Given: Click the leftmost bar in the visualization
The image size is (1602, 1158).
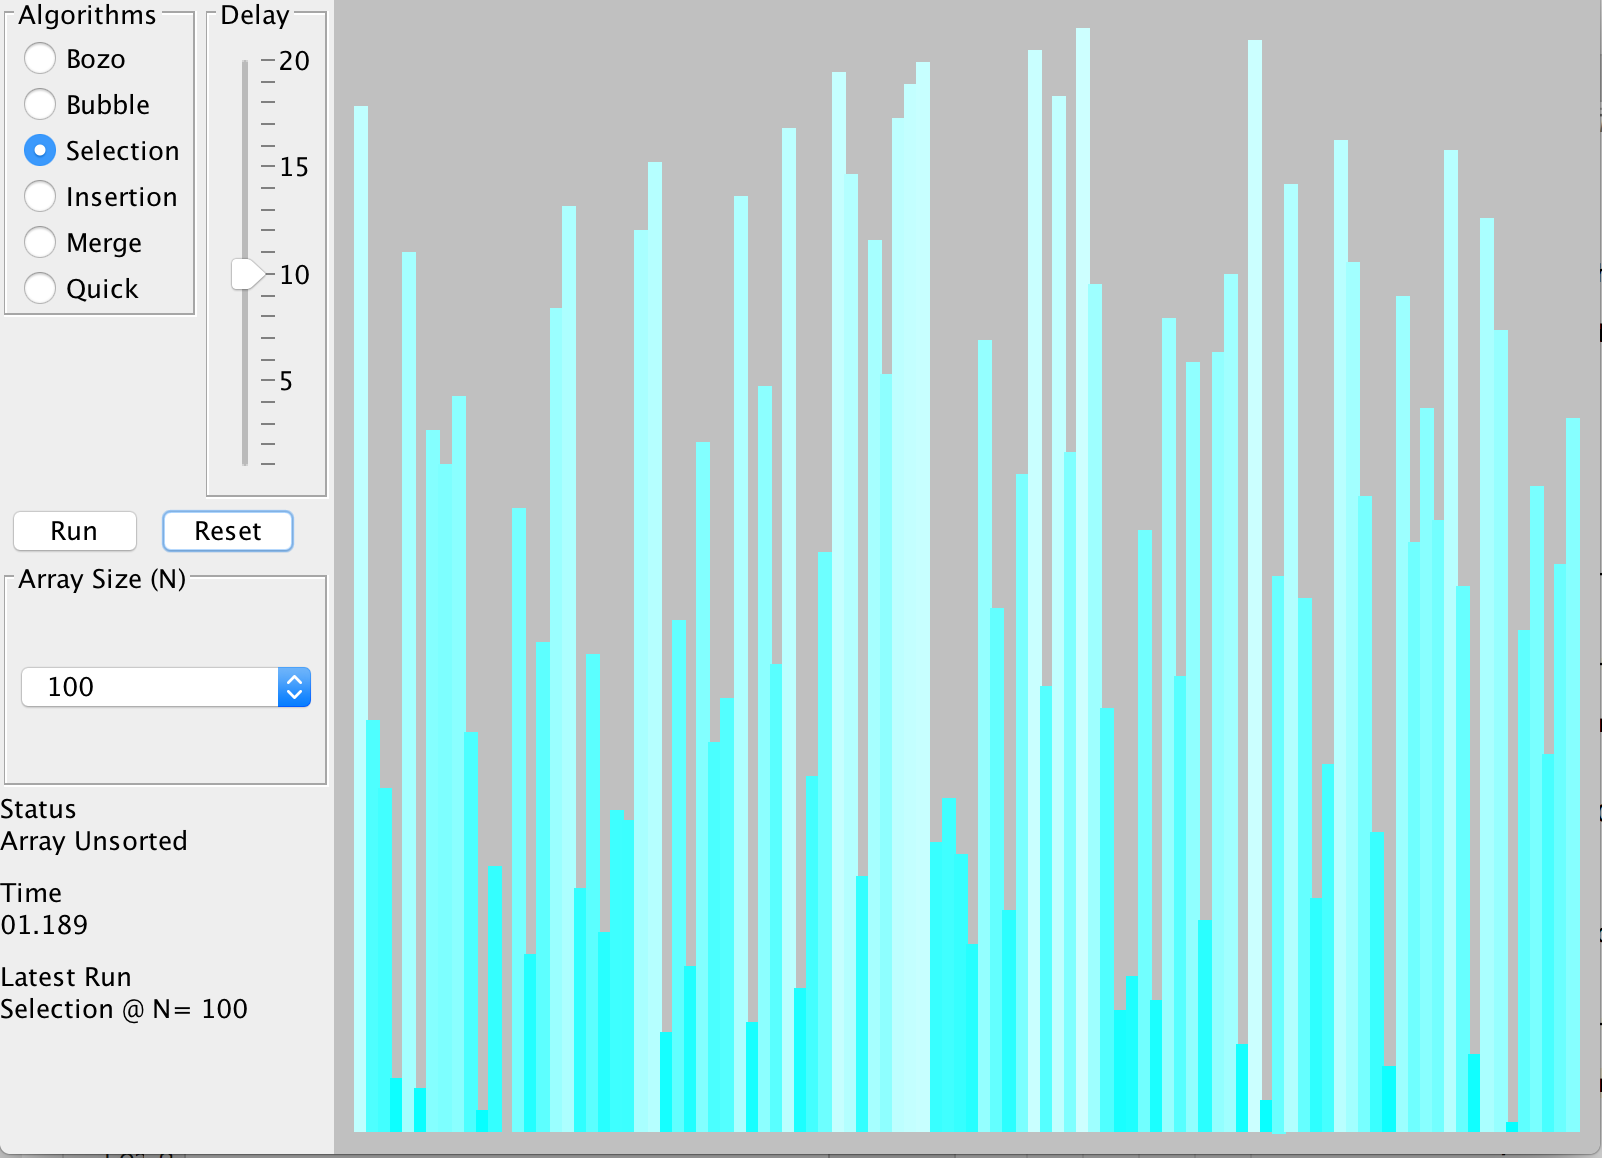Looking at the screenshot, I should 361,620.
